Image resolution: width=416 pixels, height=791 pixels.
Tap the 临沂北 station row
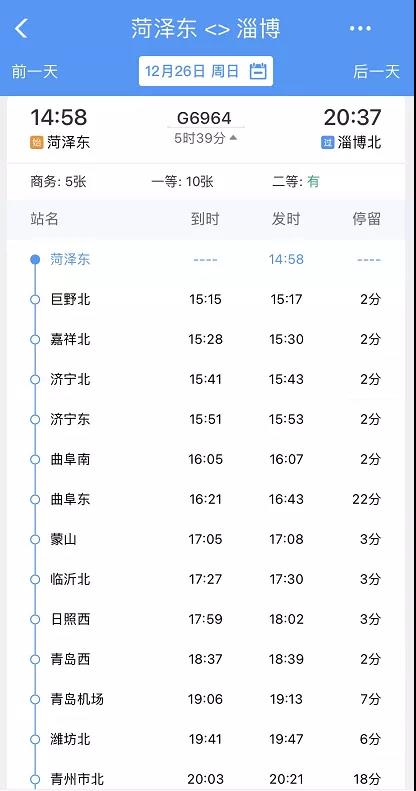(206, 579)
